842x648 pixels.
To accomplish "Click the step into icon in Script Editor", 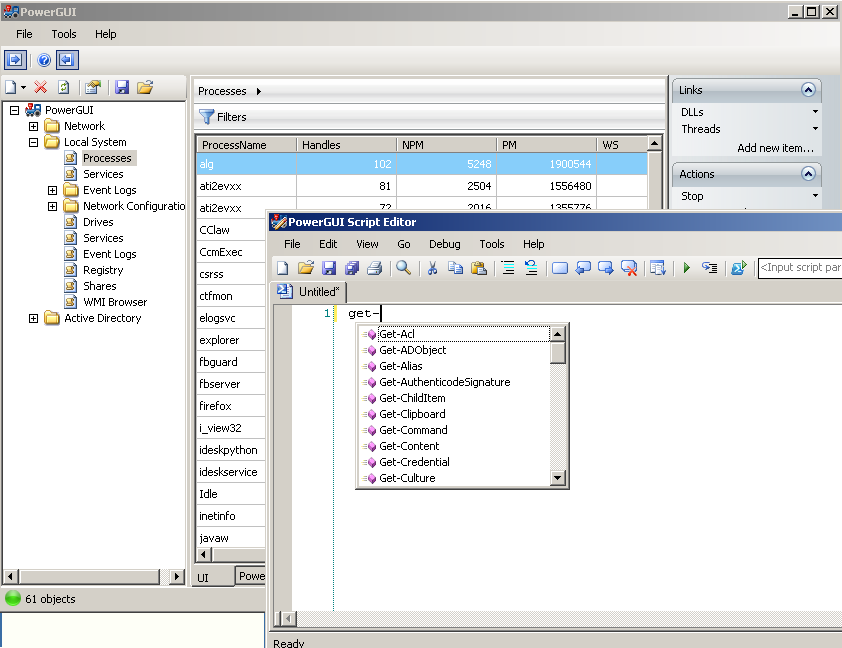I will [x=709, y=267].
